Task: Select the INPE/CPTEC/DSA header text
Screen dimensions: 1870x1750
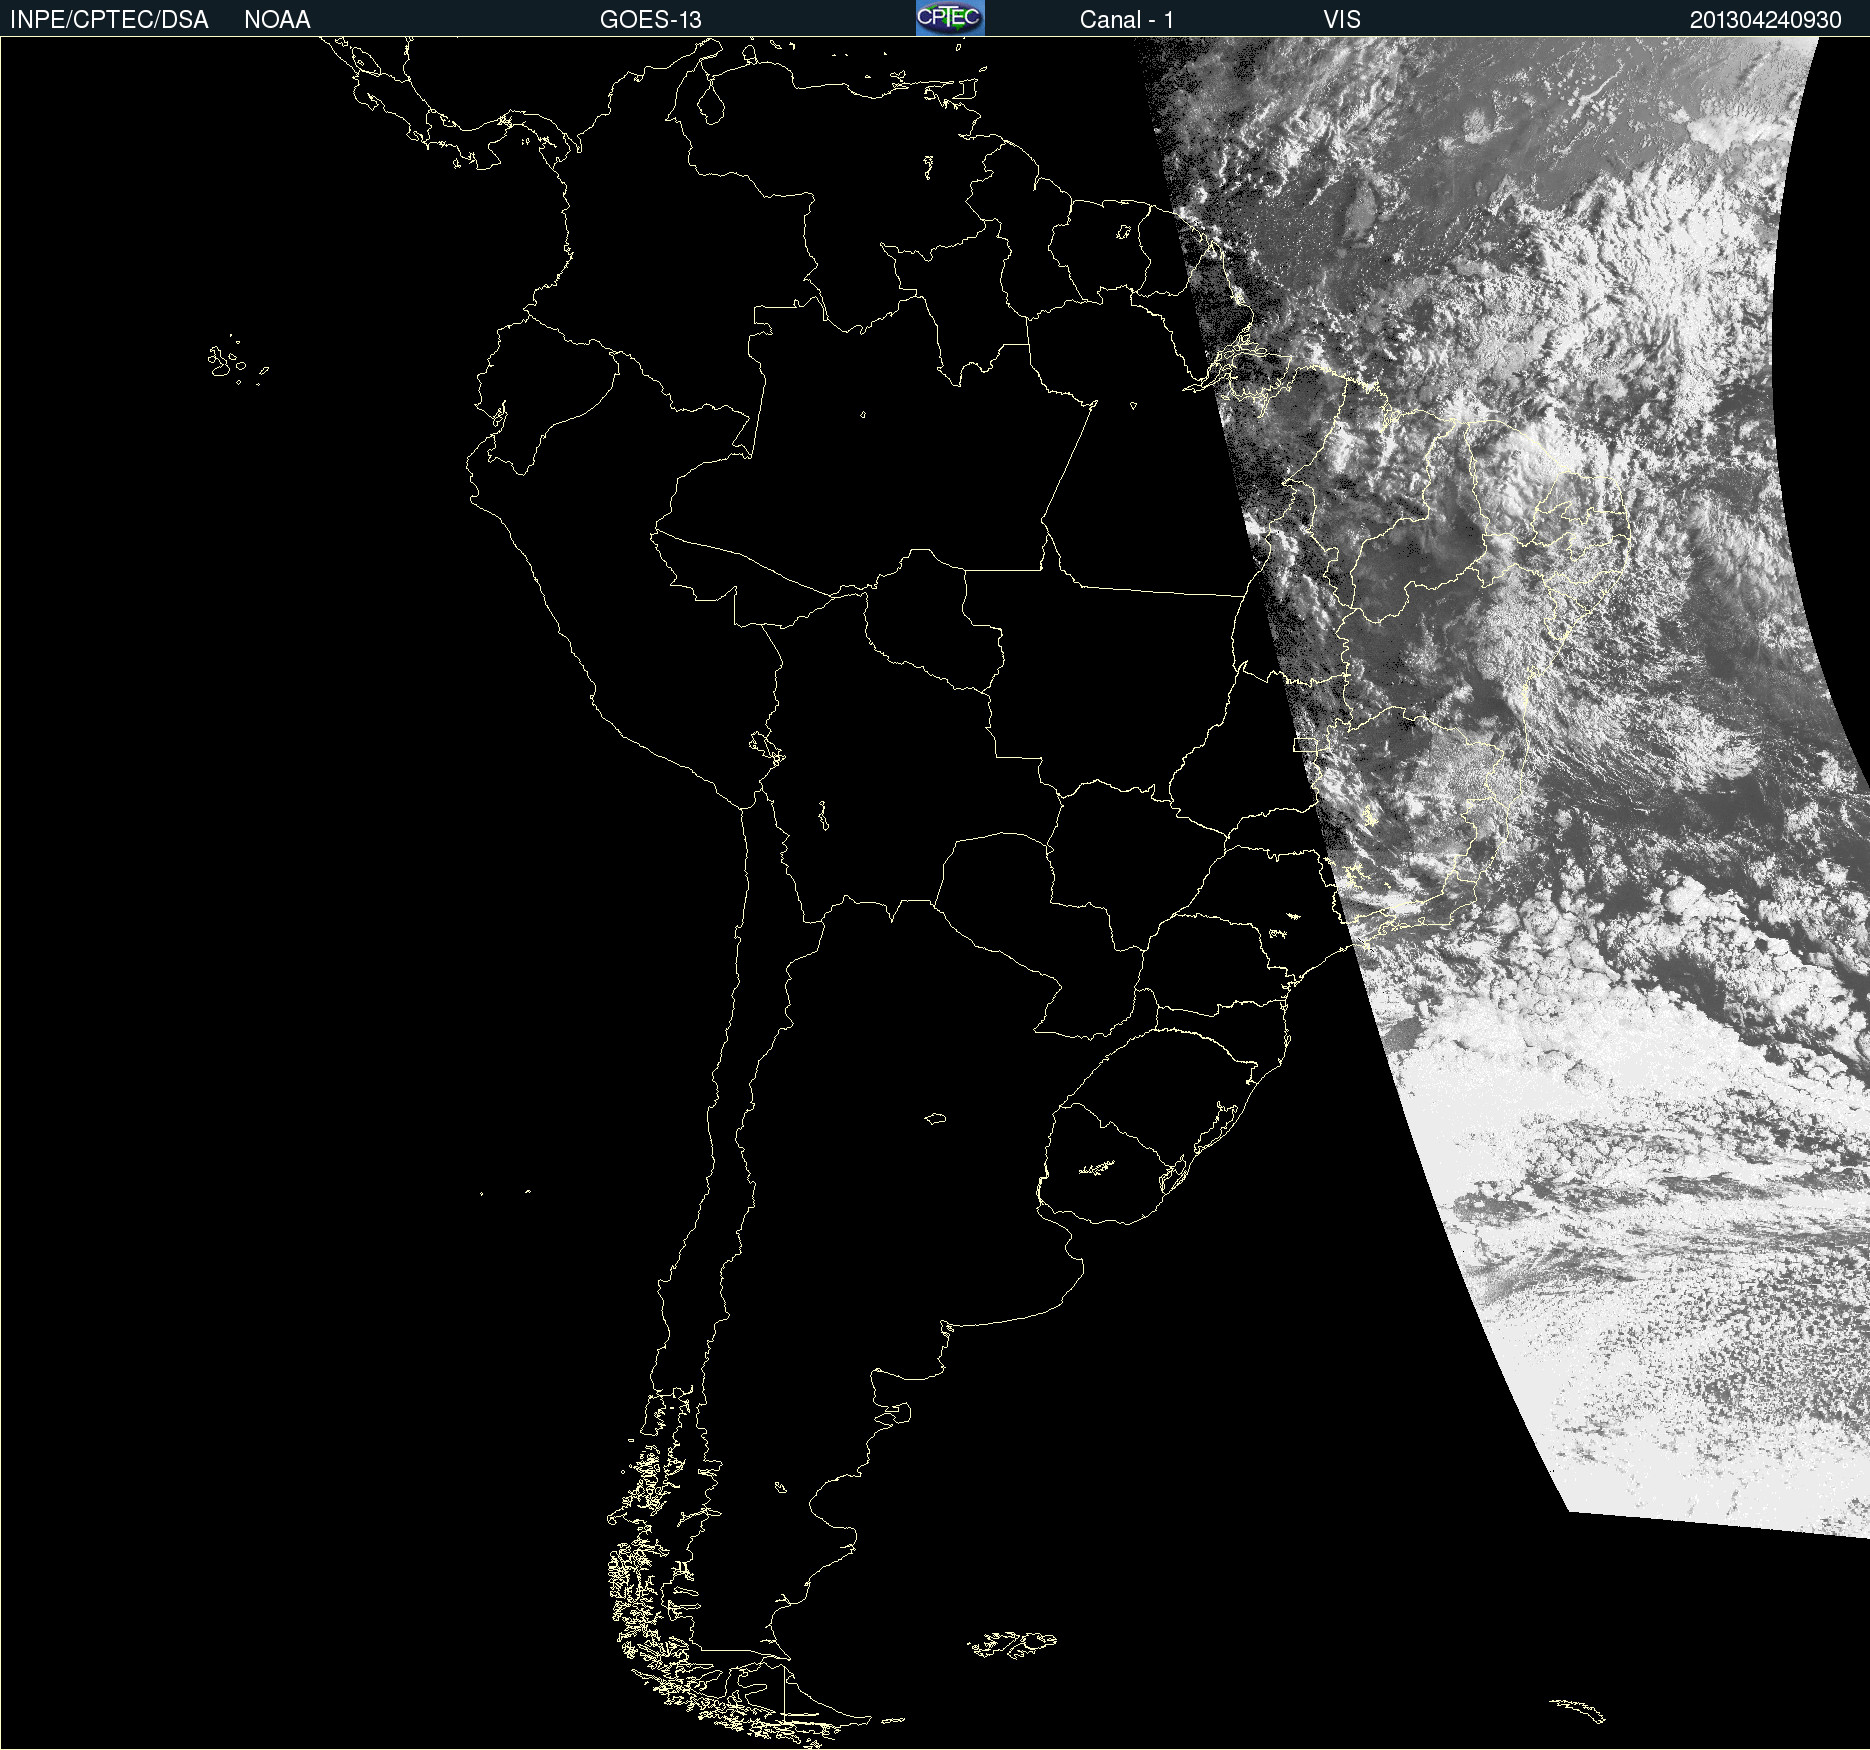Action: click(109, 20)
